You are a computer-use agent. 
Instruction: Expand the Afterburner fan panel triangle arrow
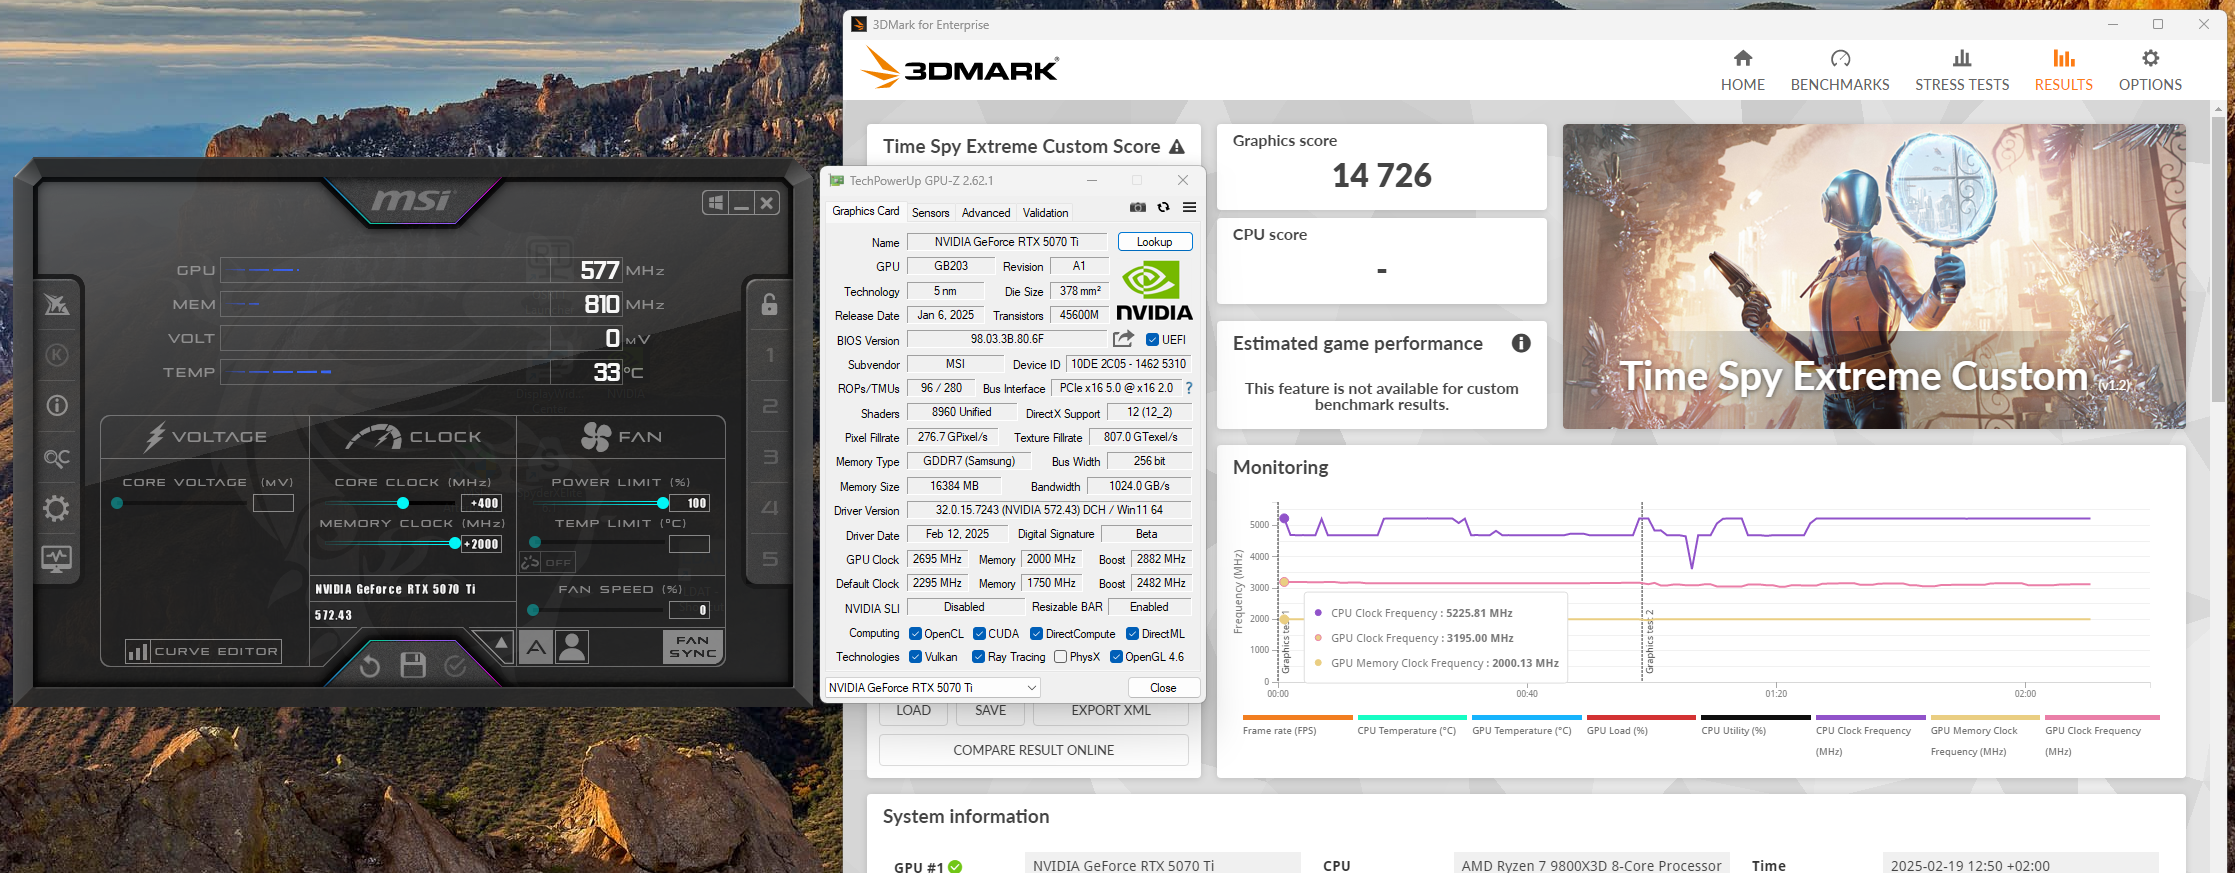[501, 644]
